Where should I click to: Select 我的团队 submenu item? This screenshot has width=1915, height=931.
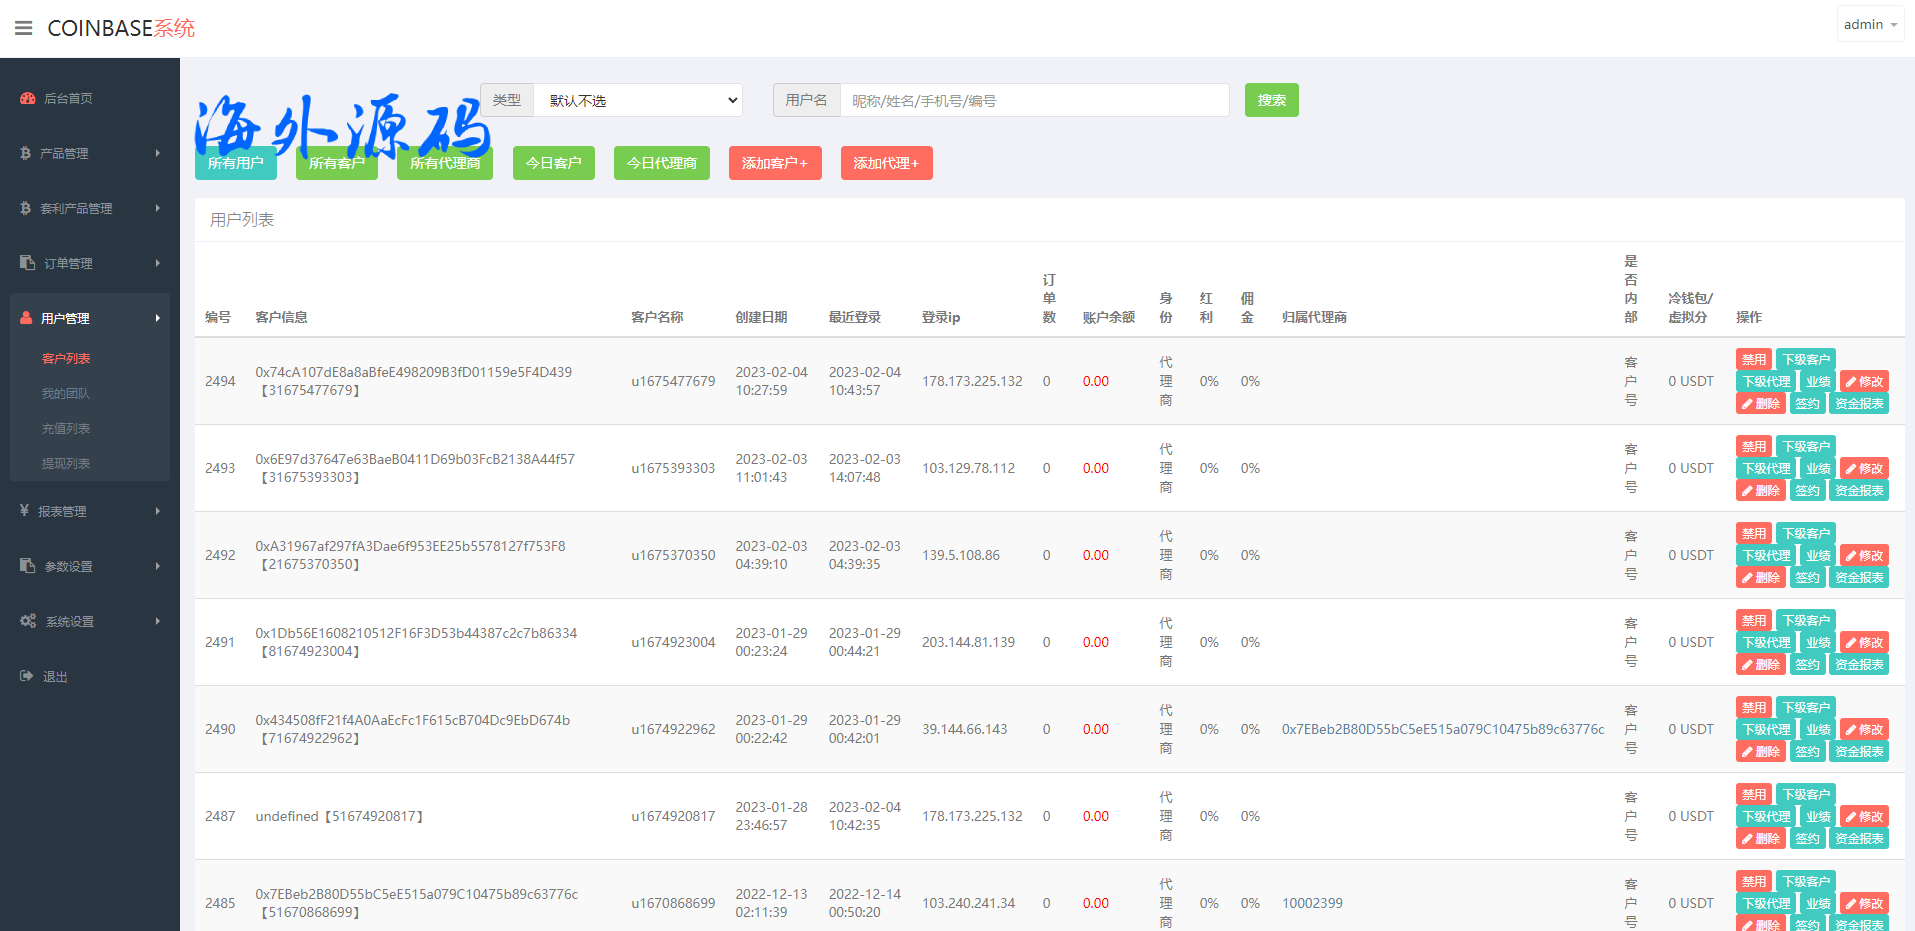pos(66,393)
